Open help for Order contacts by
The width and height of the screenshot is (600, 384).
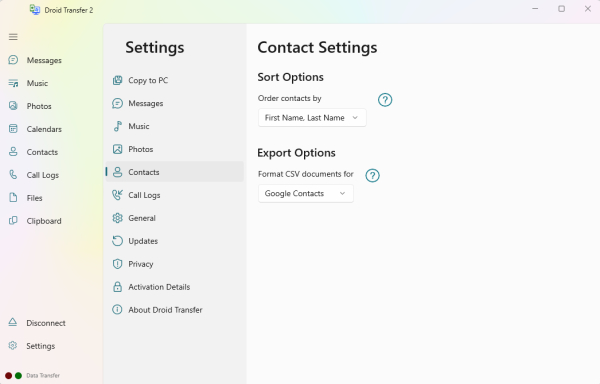click(385, 100)
